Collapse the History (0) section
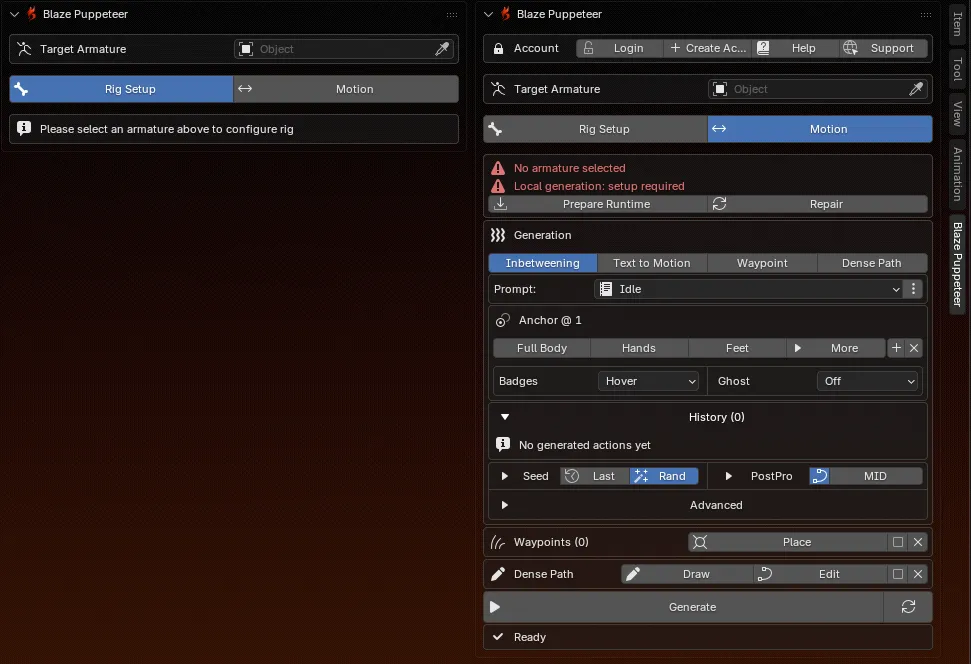 (x=505, y=417)
